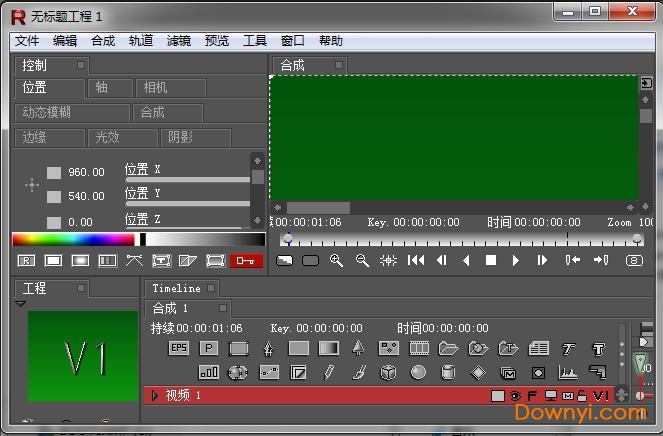Toggle visibility eye on 视频 1 track
Image resolution: width=663 pixels, height=436 pixels.
515,396
